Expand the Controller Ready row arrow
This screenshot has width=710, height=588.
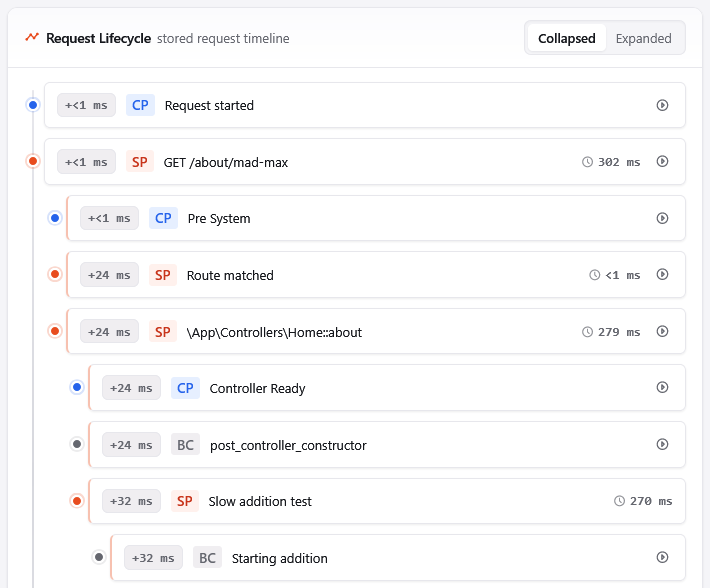[x=662, y=387]
